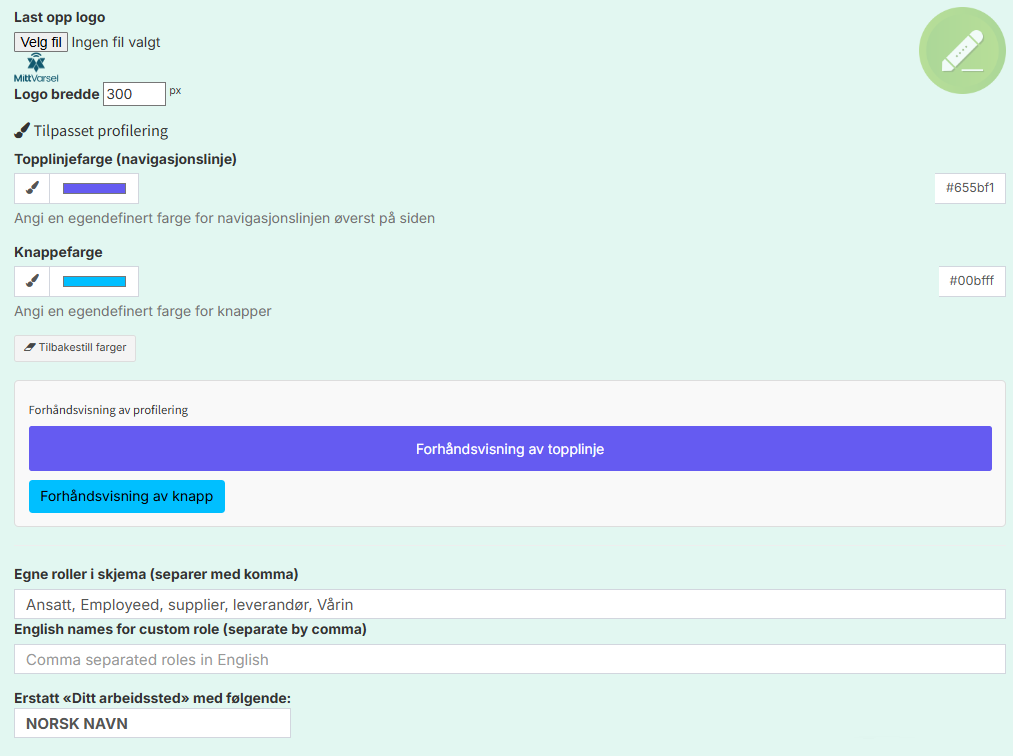
Task: Click the #655bf1 hex code field
Action: tap(969, 188)
